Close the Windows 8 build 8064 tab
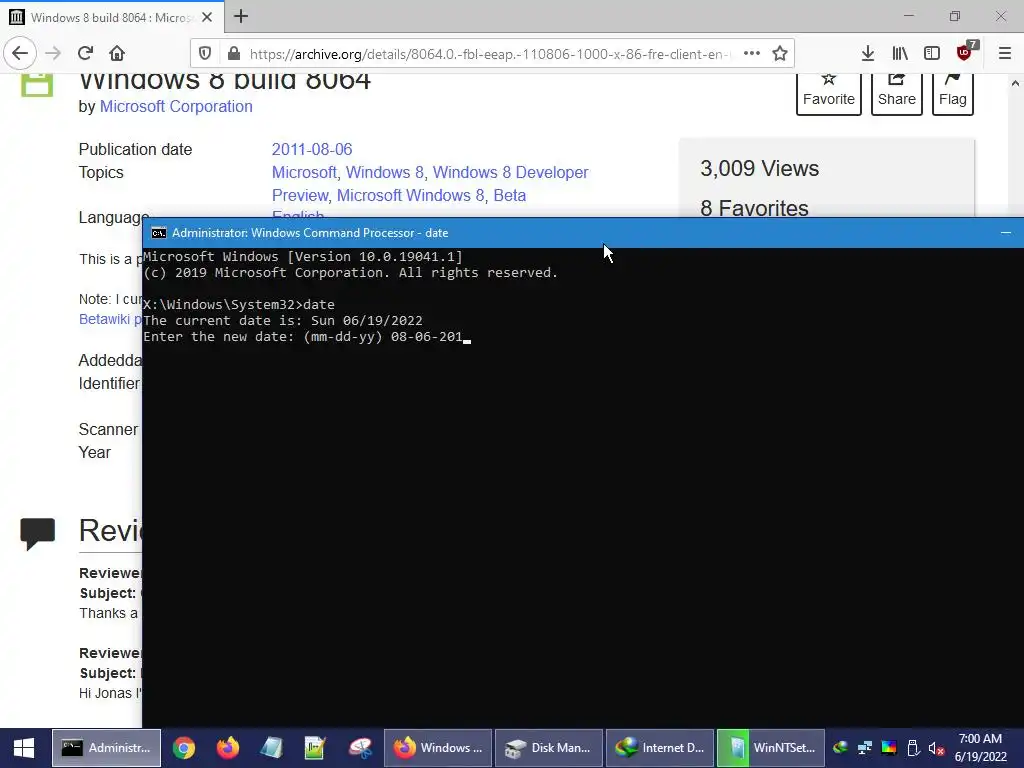Image resolution: width=1024 pixels, height=768 pixels. [207, 18]
